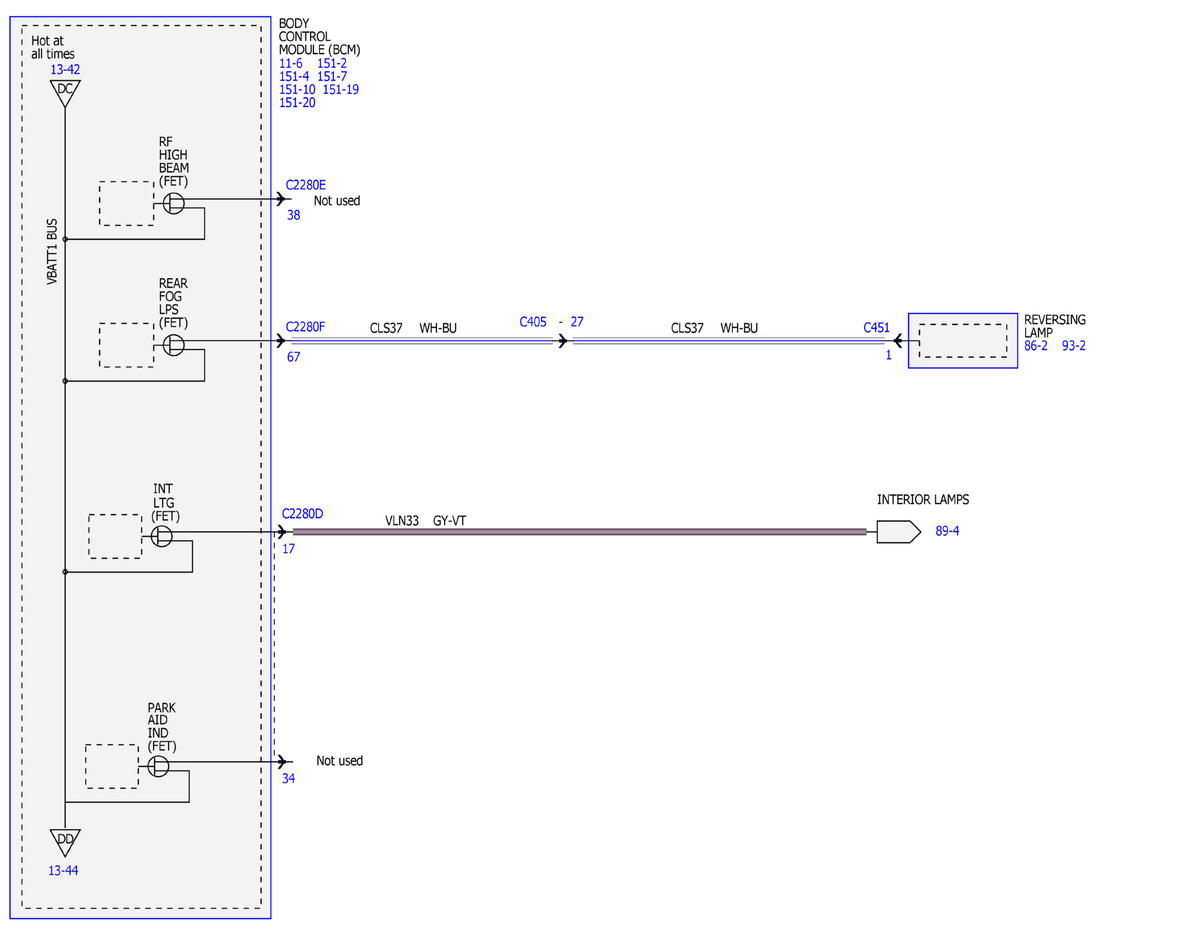Click the Reversing Lamp component box
This screenshot has height=927, width=1200.
pos(962,341)
